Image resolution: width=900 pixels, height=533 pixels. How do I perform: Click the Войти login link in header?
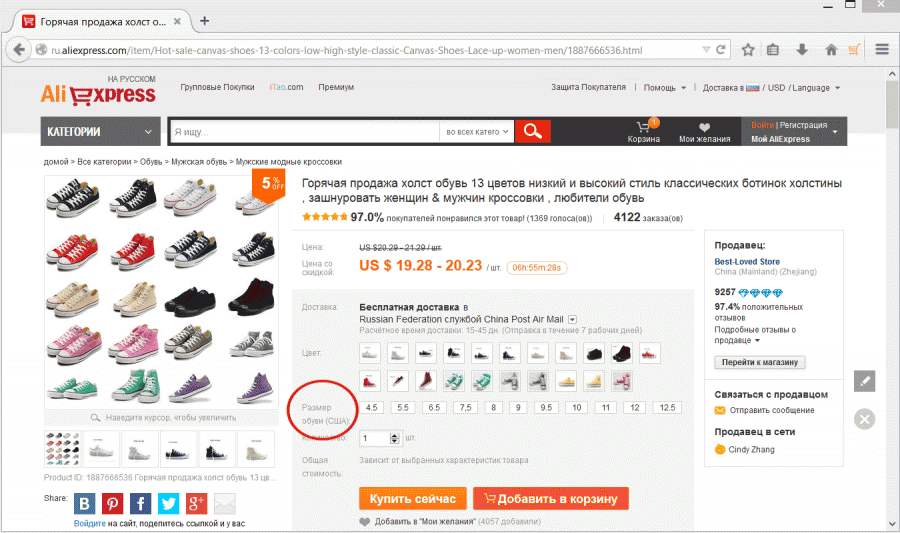coord(762,125)
